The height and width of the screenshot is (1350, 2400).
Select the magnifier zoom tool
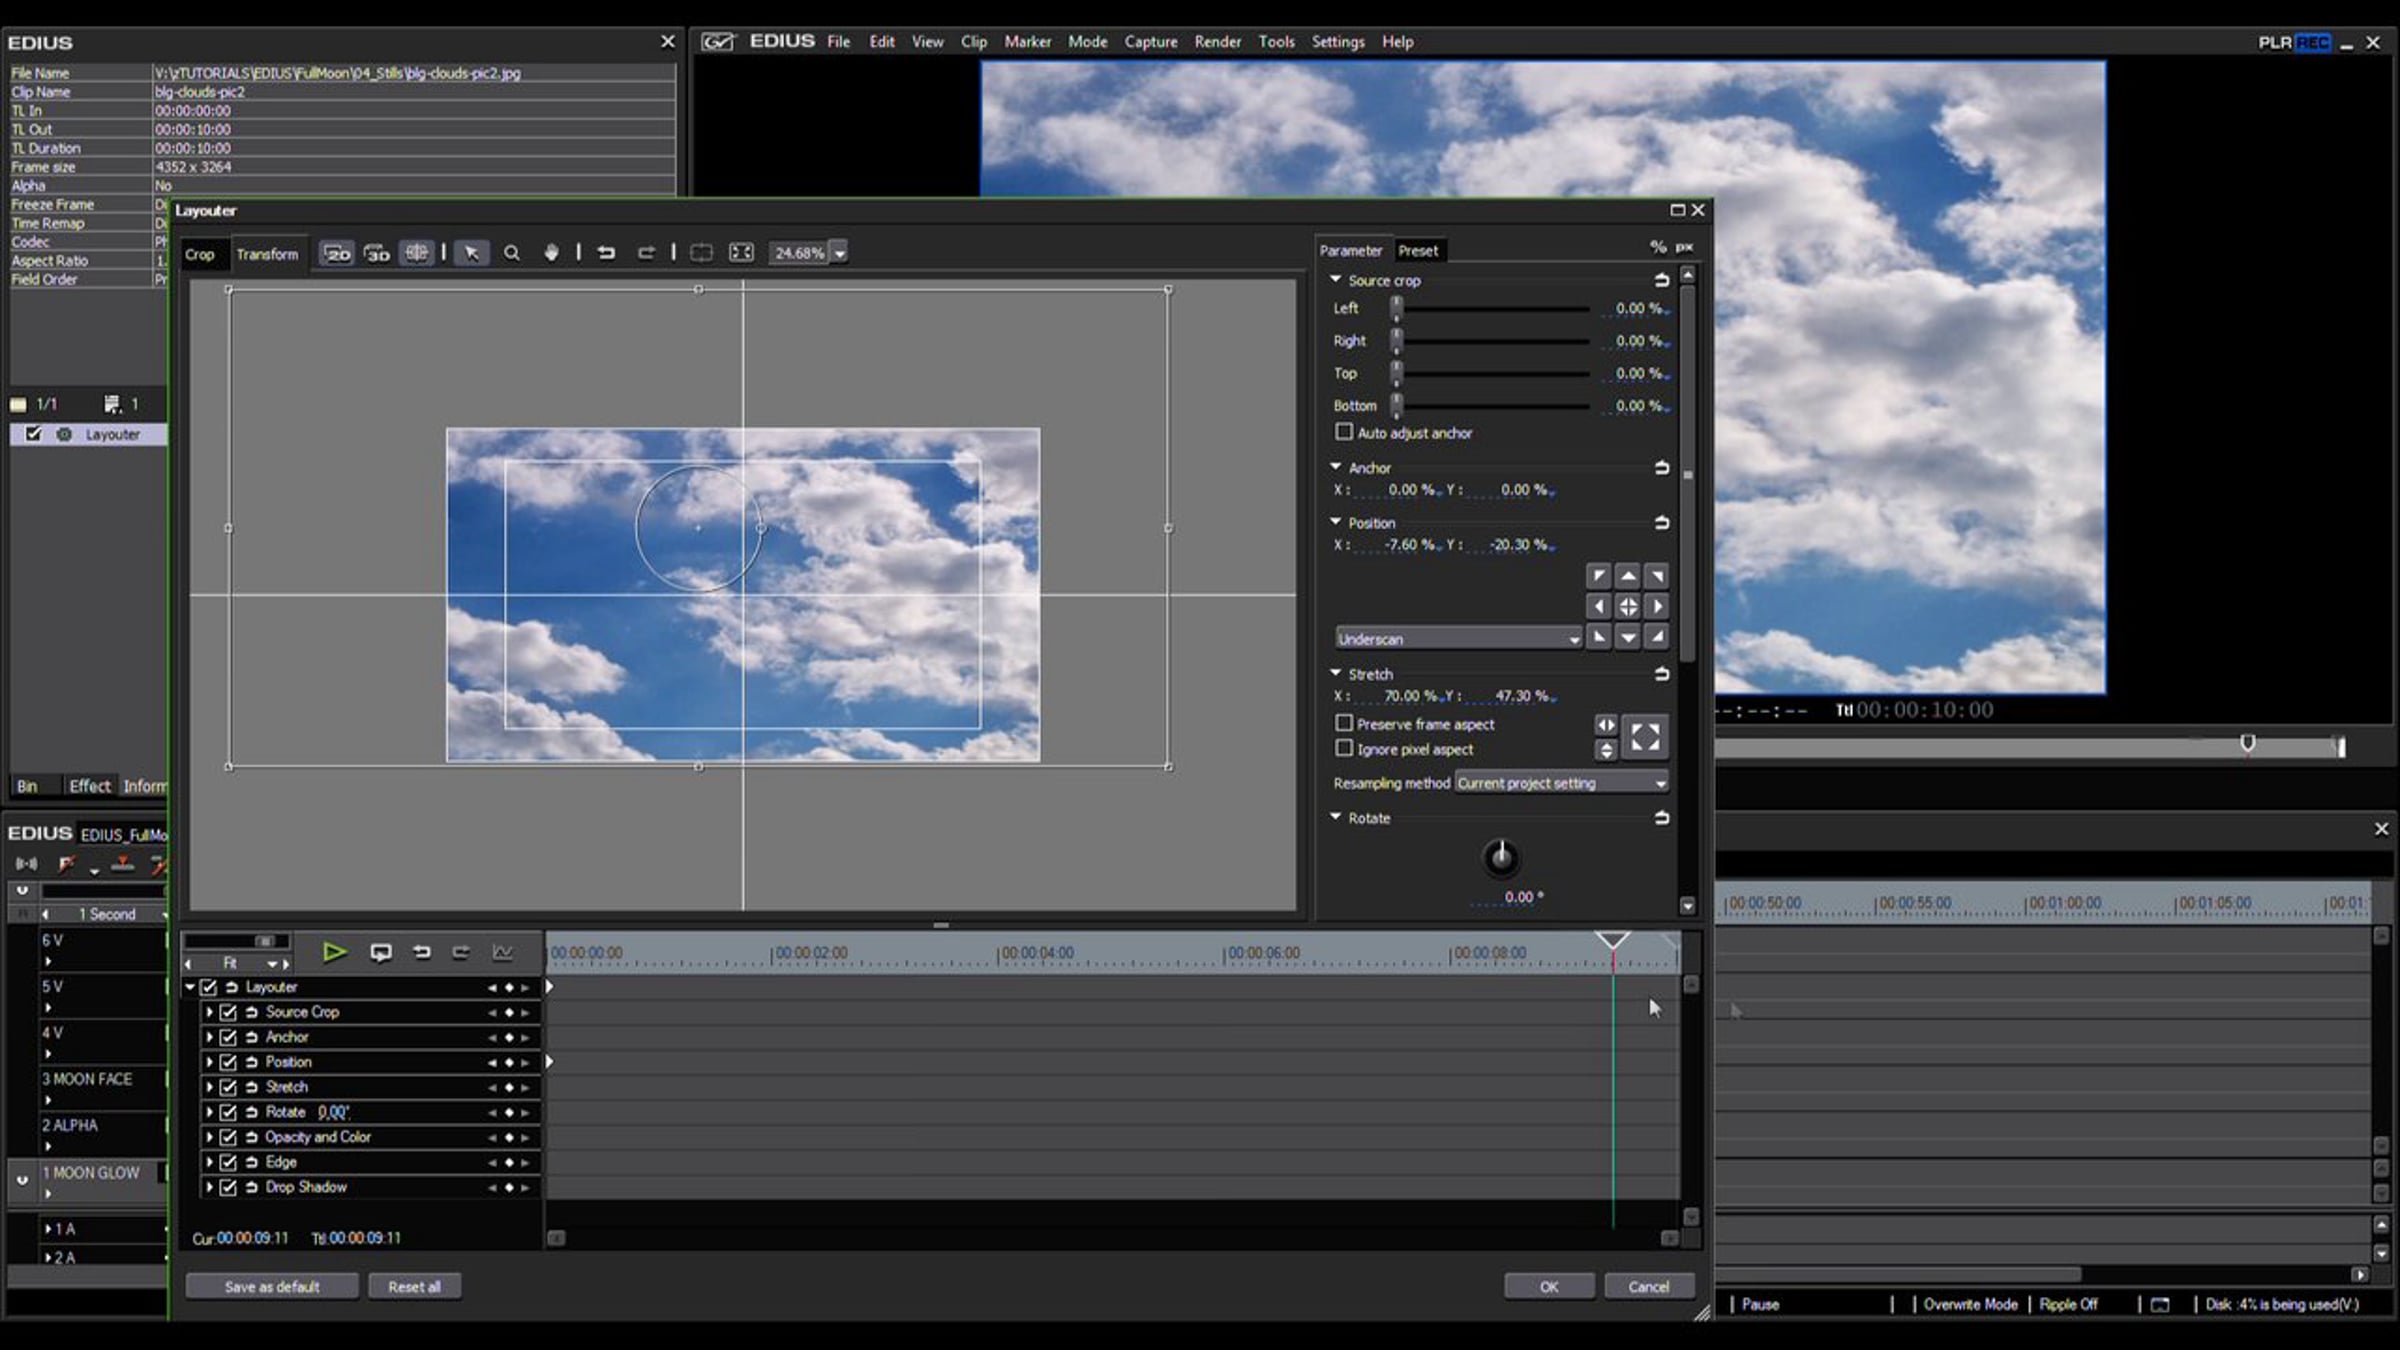[x=512, y=253]
